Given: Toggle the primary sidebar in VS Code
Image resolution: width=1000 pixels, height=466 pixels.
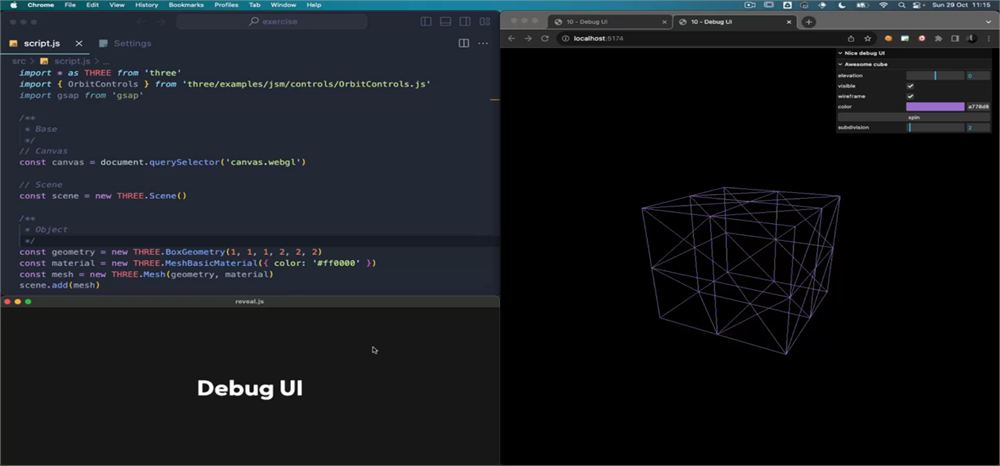Looking at the screenshot, I should 426,22.
